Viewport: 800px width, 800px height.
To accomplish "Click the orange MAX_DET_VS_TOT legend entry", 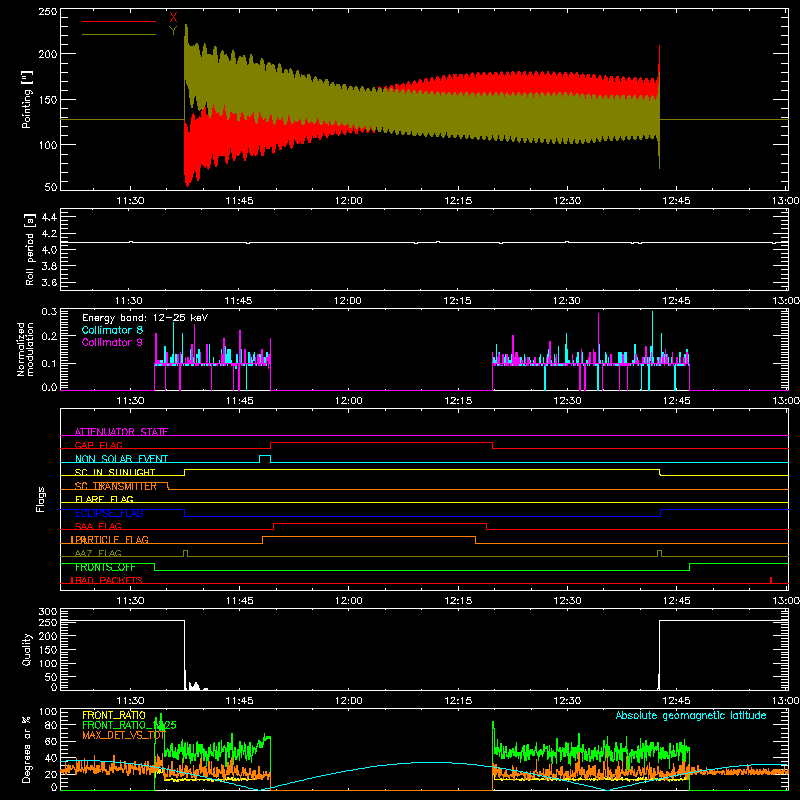I will [123, 735].
